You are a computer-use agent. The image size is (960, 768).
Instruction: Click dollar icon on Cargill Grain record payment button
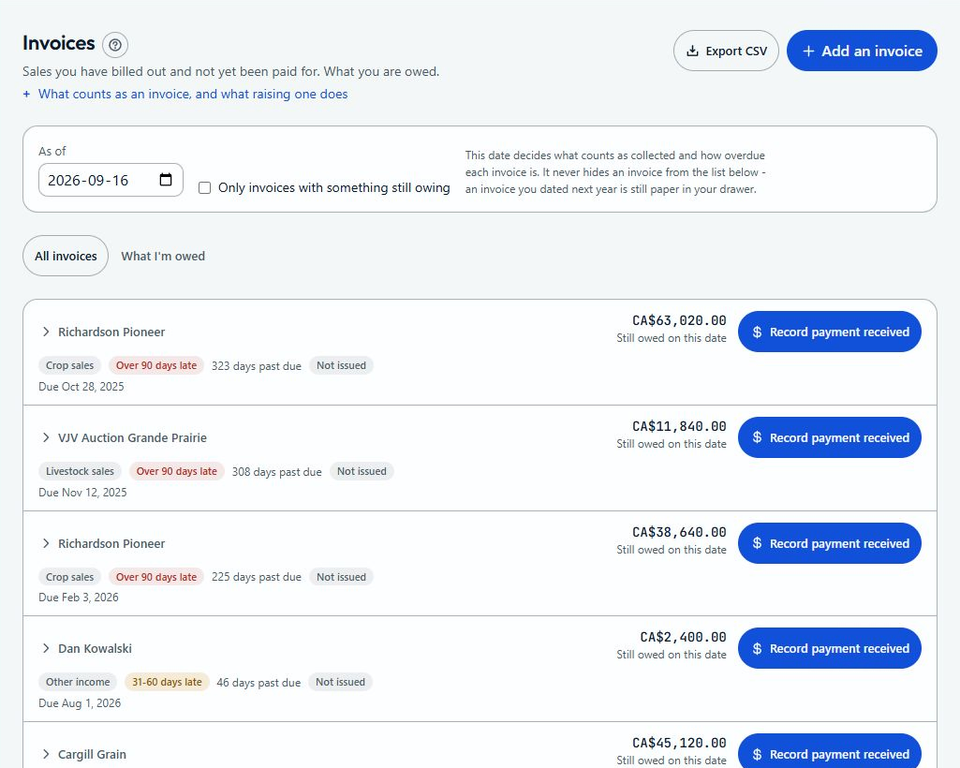coord(757,754)
